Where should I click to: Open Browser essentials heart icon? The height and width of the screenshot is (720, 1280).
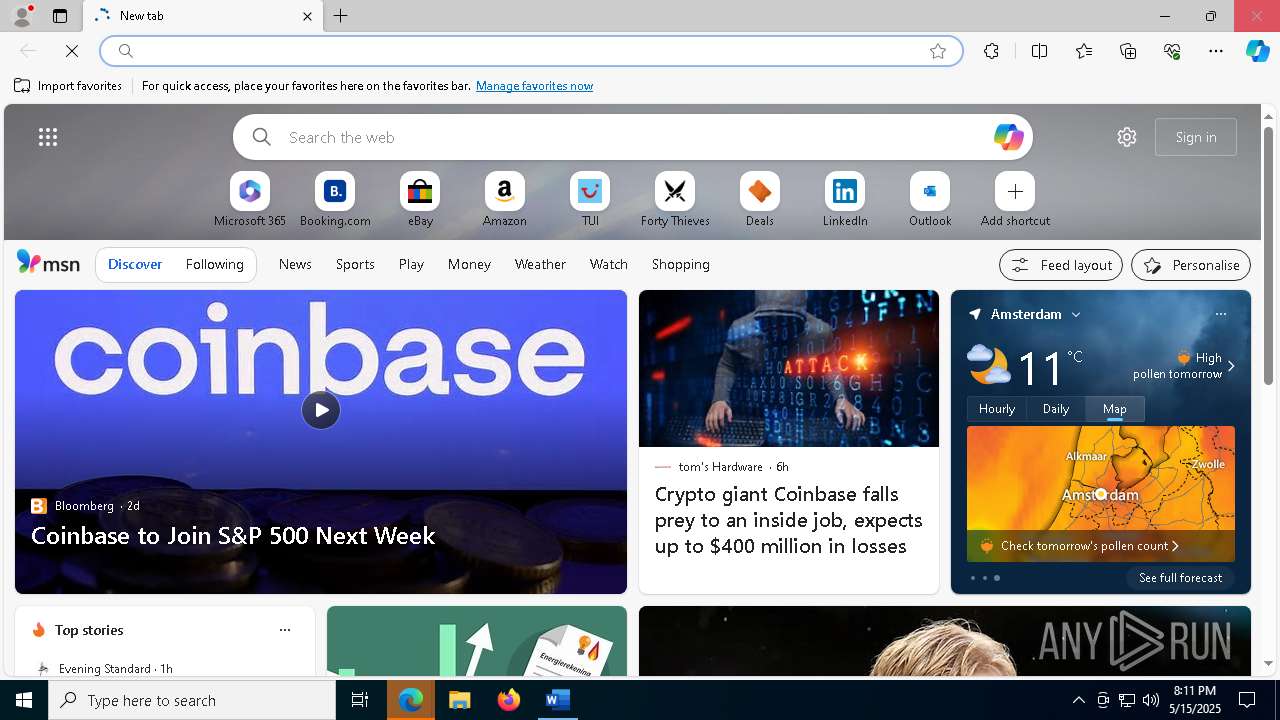pos(1172,51)
